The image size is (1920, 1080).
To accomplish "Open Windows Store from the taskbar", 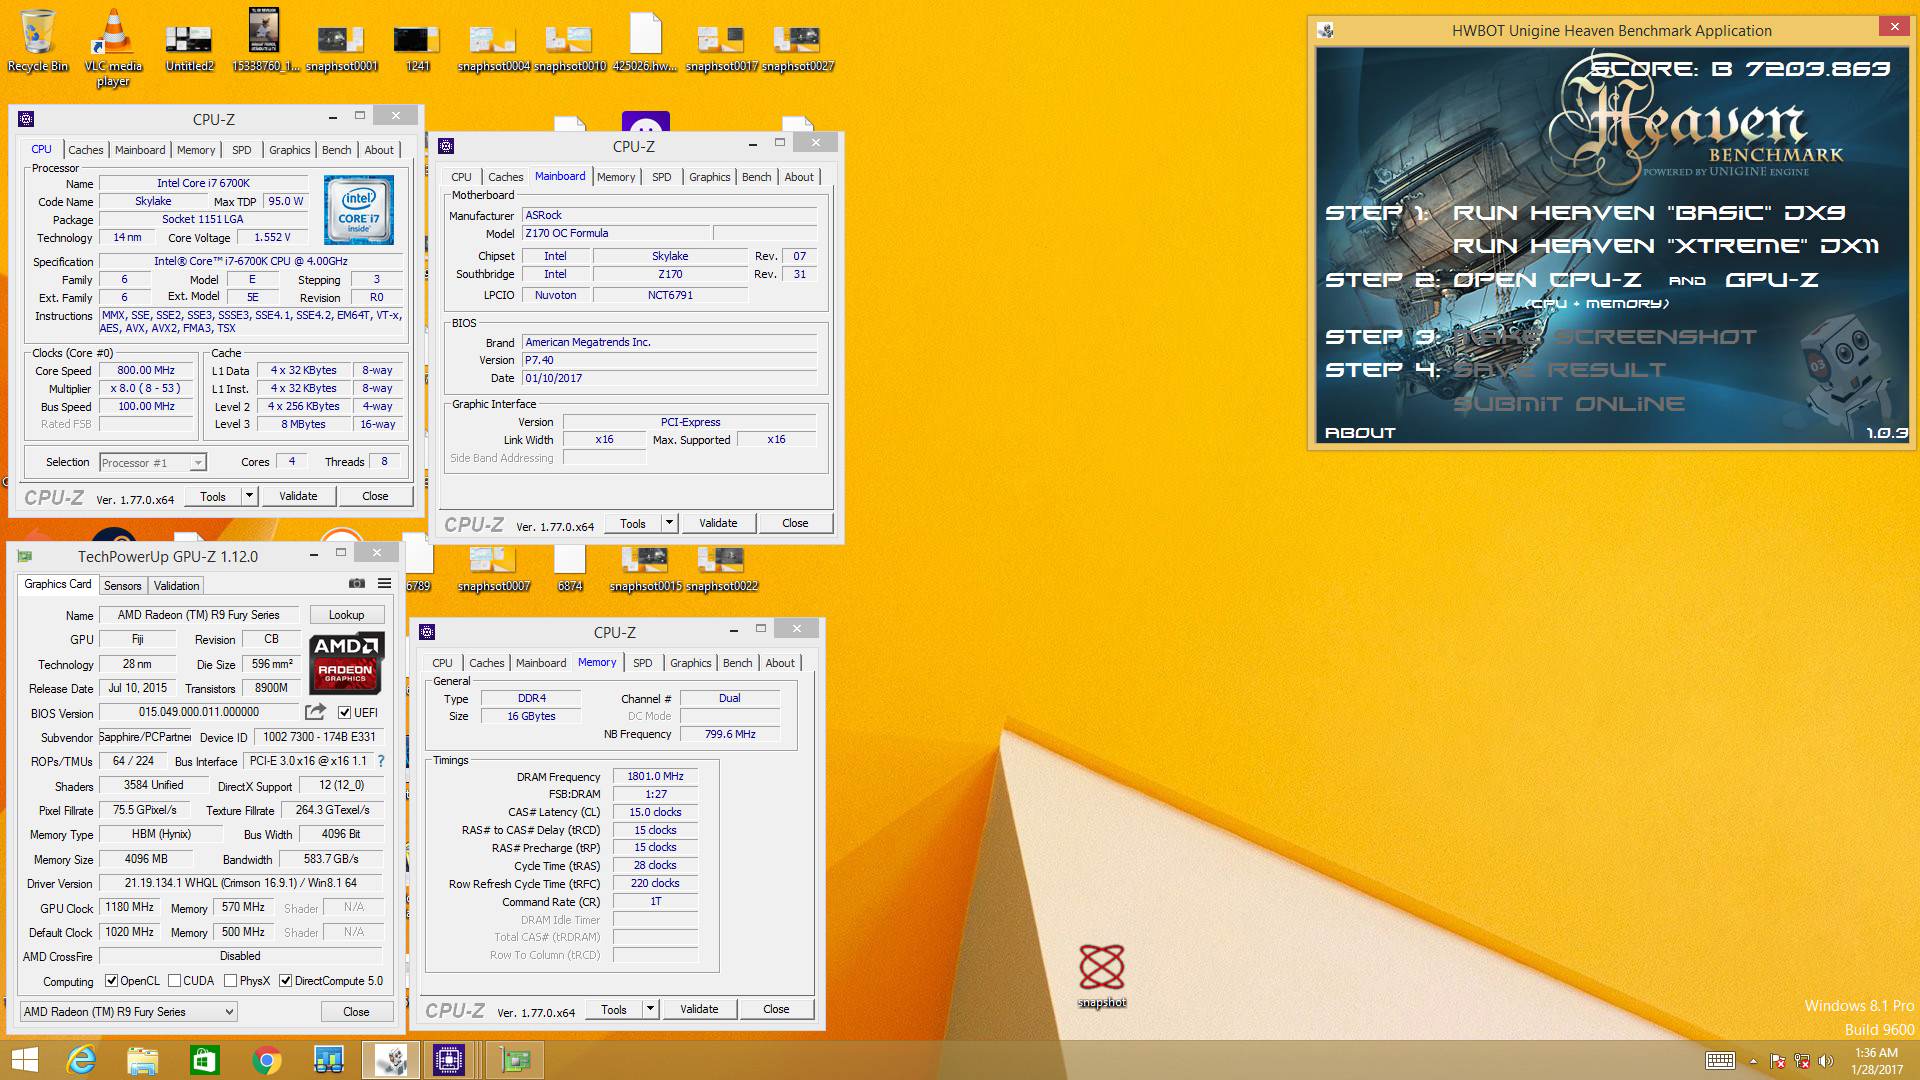I will click(205, 1060).
